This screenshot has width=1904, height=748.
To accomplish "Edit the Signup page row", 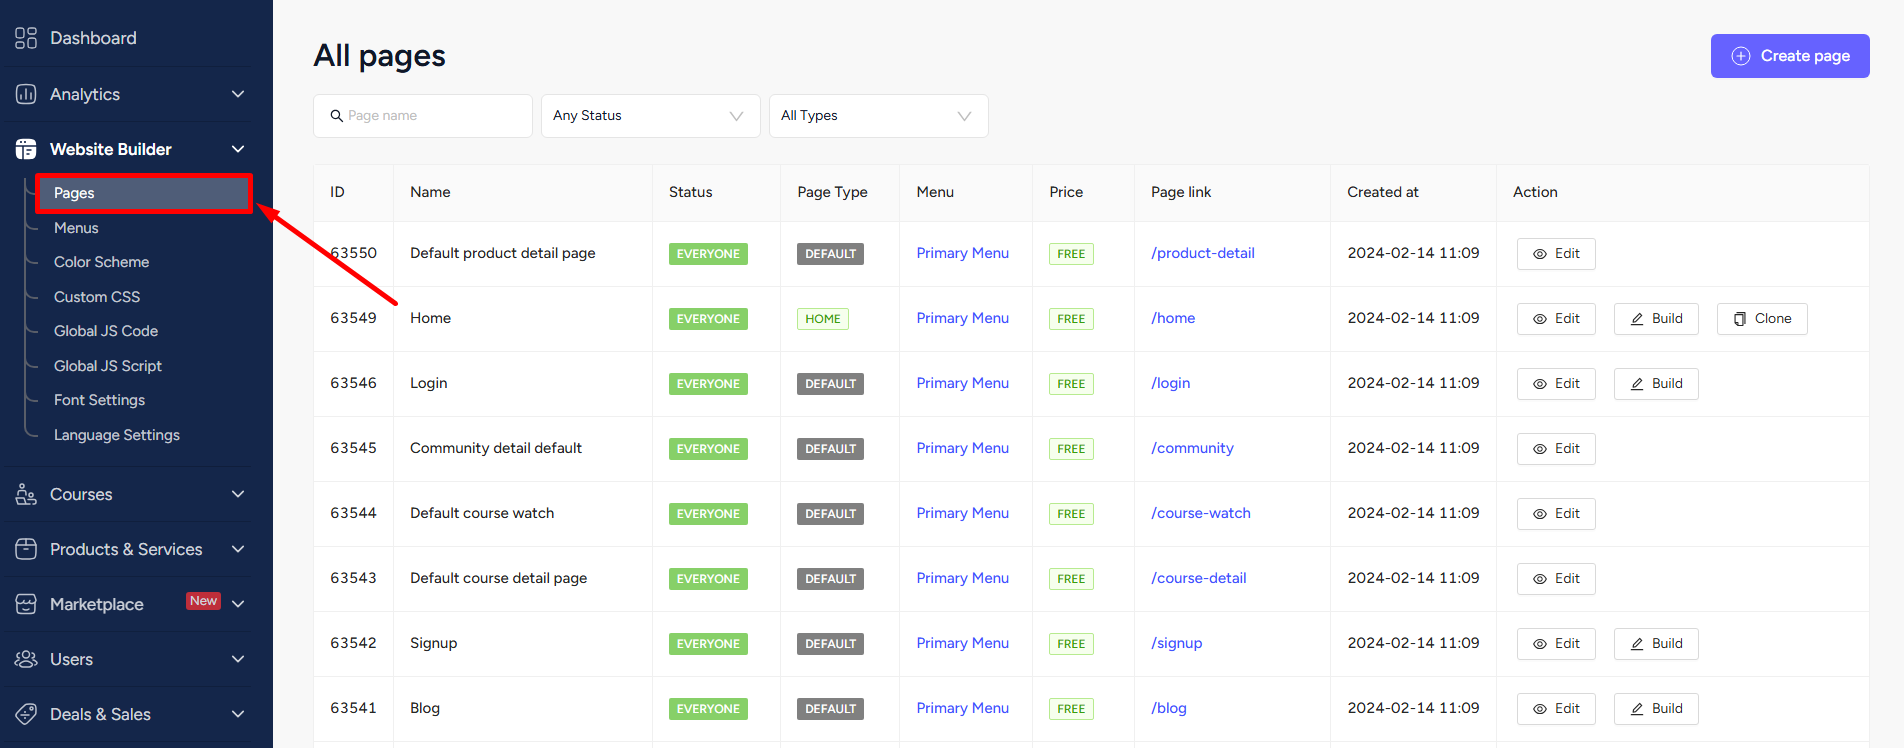I will pyautogui.click(x=1556, y=644).
